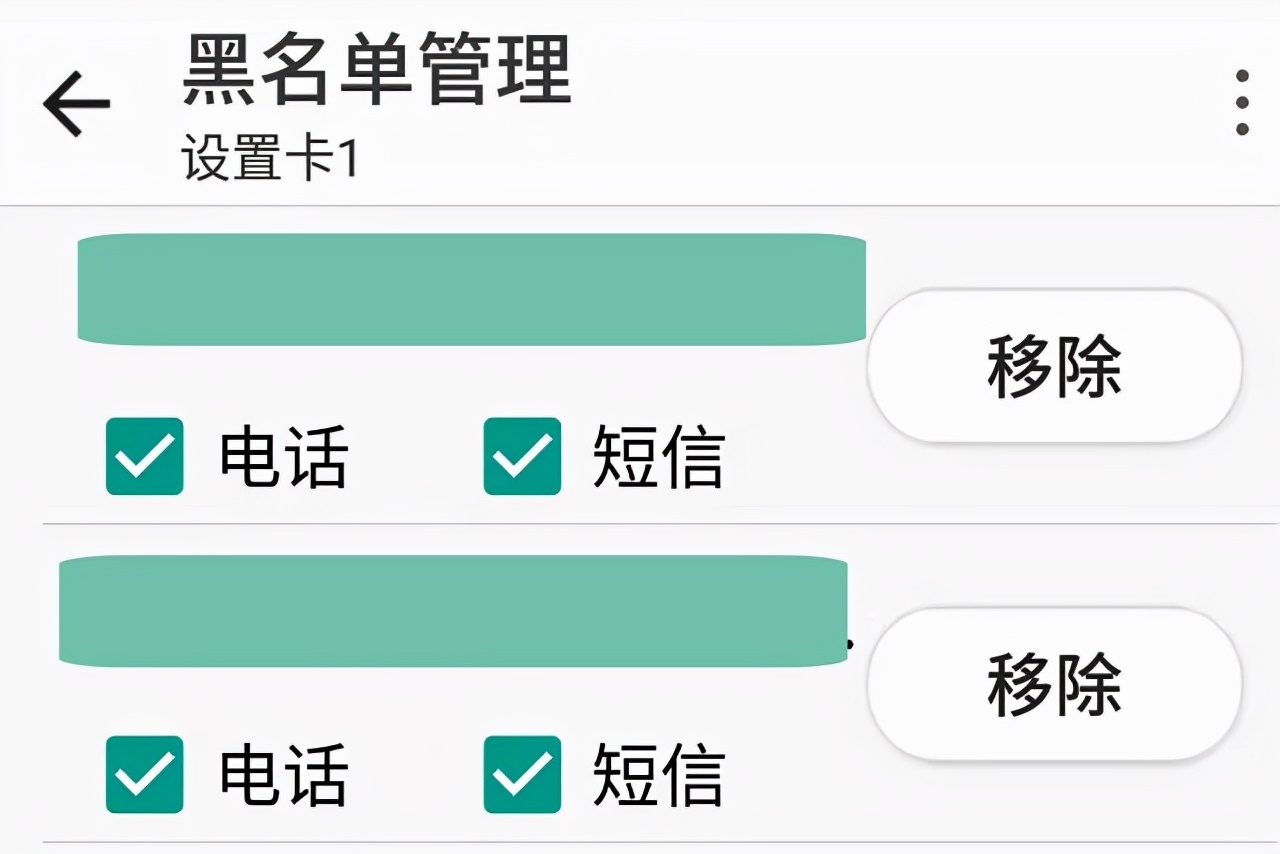Tap the 电话 label in second entry
This screenshot has height=854, width=1280.
click(284, 774)
